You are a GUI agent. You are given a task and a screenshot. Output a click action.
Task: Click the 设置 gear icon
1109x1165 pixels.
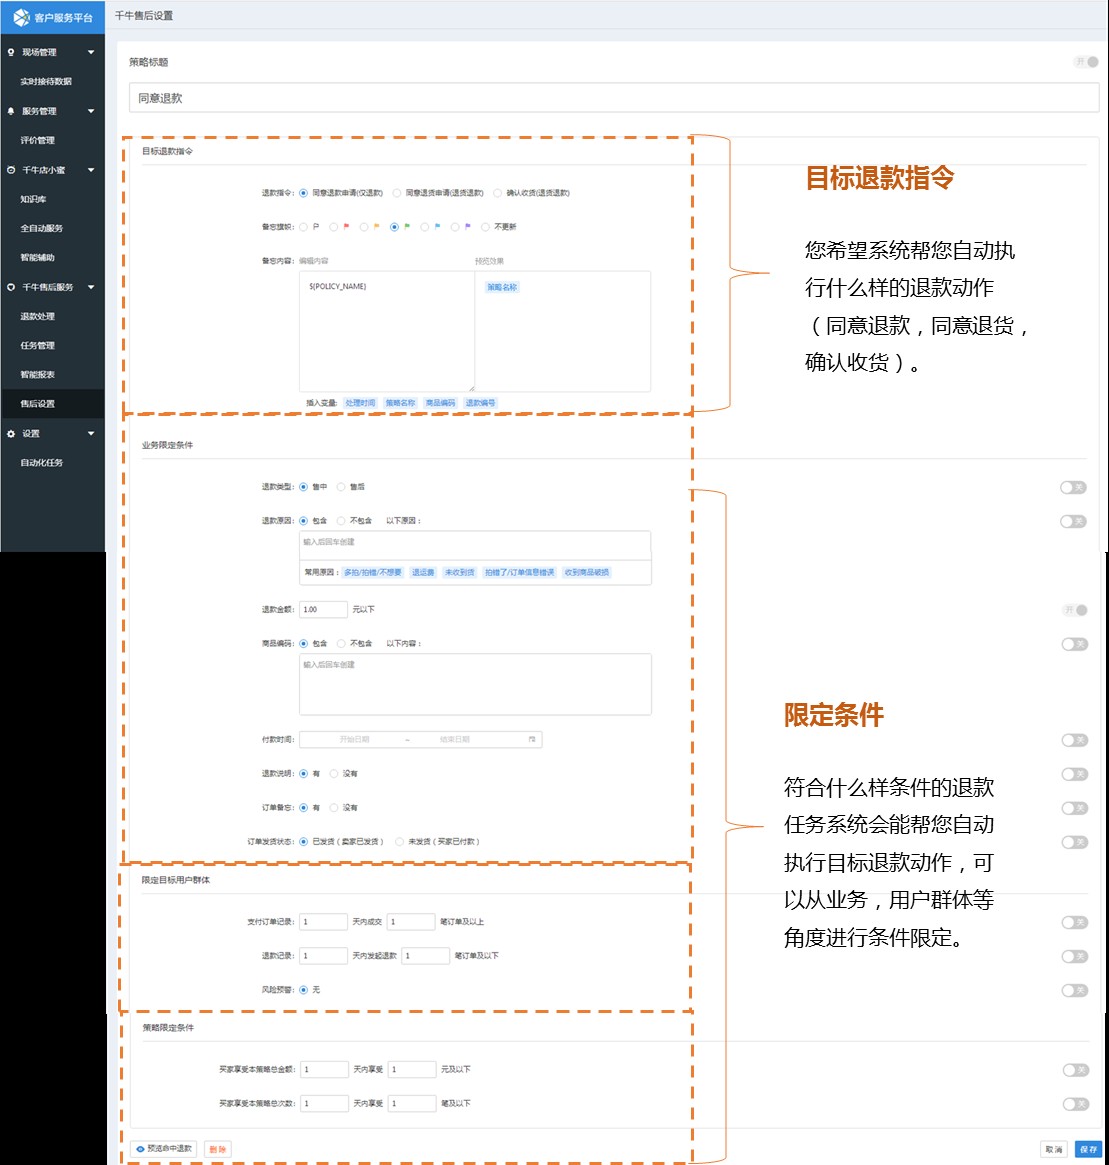click(11, 433)
